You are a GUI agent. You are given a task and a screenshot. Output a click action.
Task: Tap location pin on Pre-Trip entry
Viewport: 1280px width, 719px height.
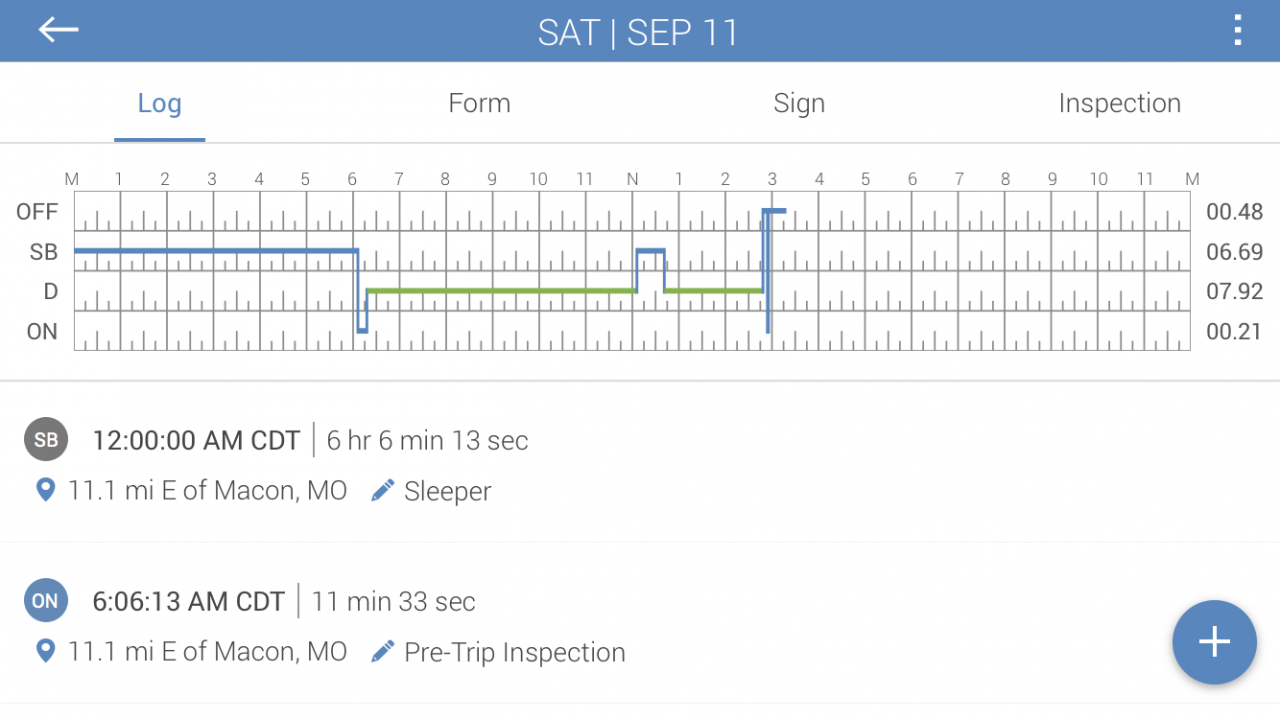45,651
